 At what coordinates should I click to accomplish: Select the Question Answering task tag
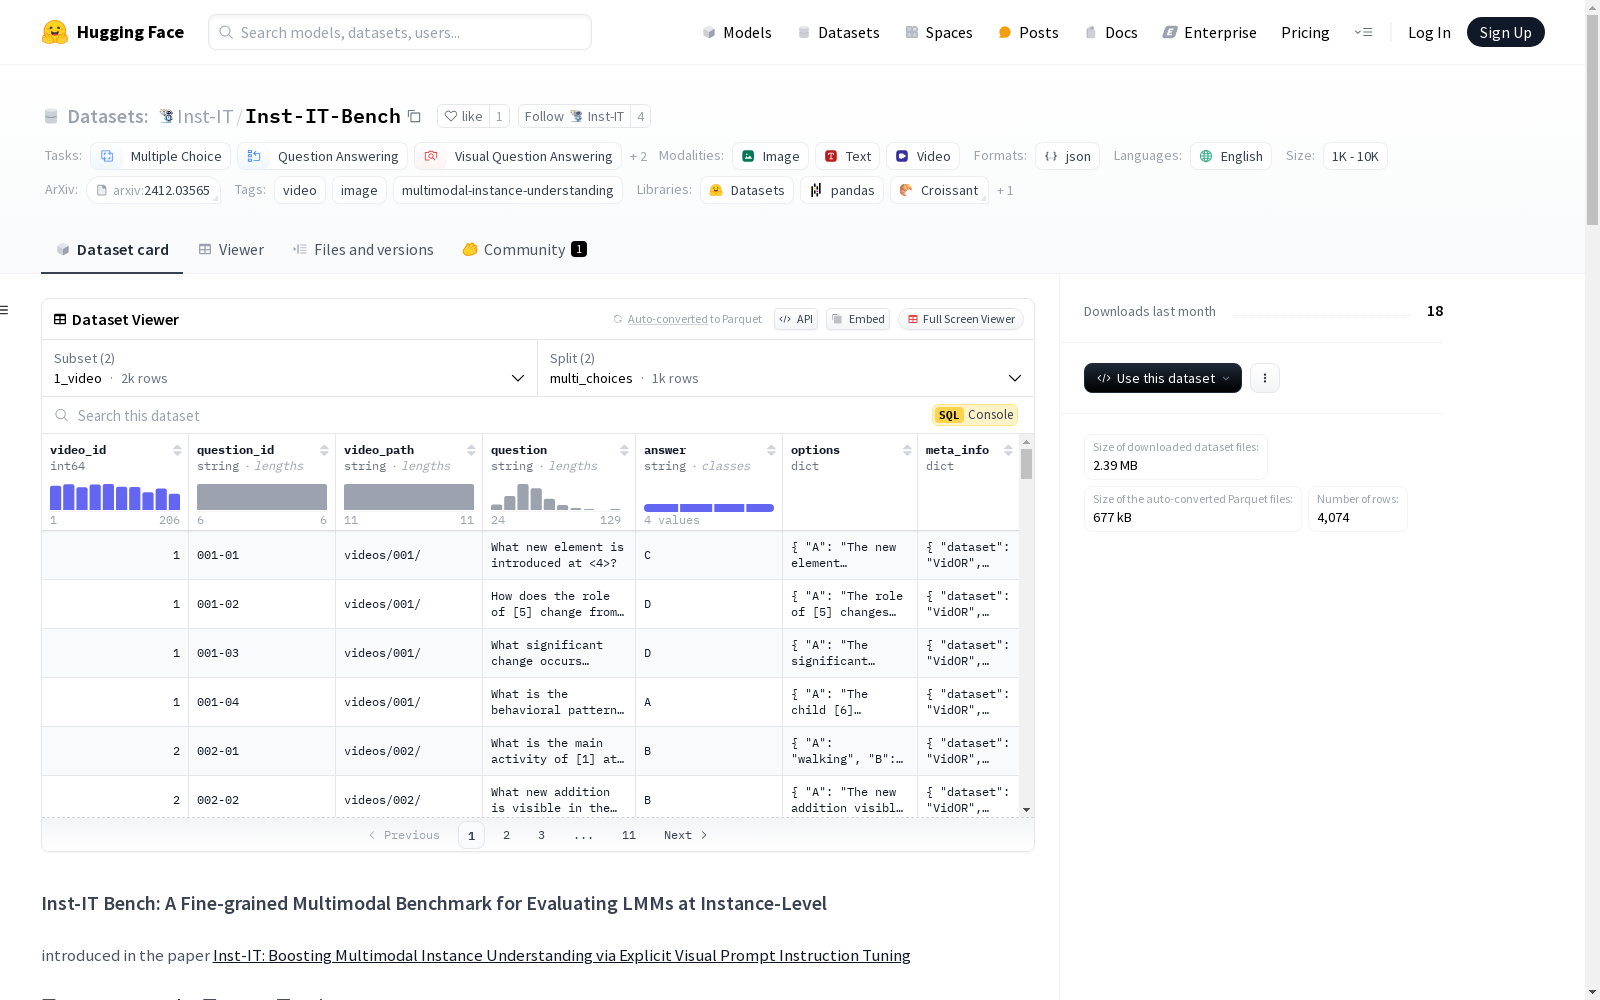[322, 156]
